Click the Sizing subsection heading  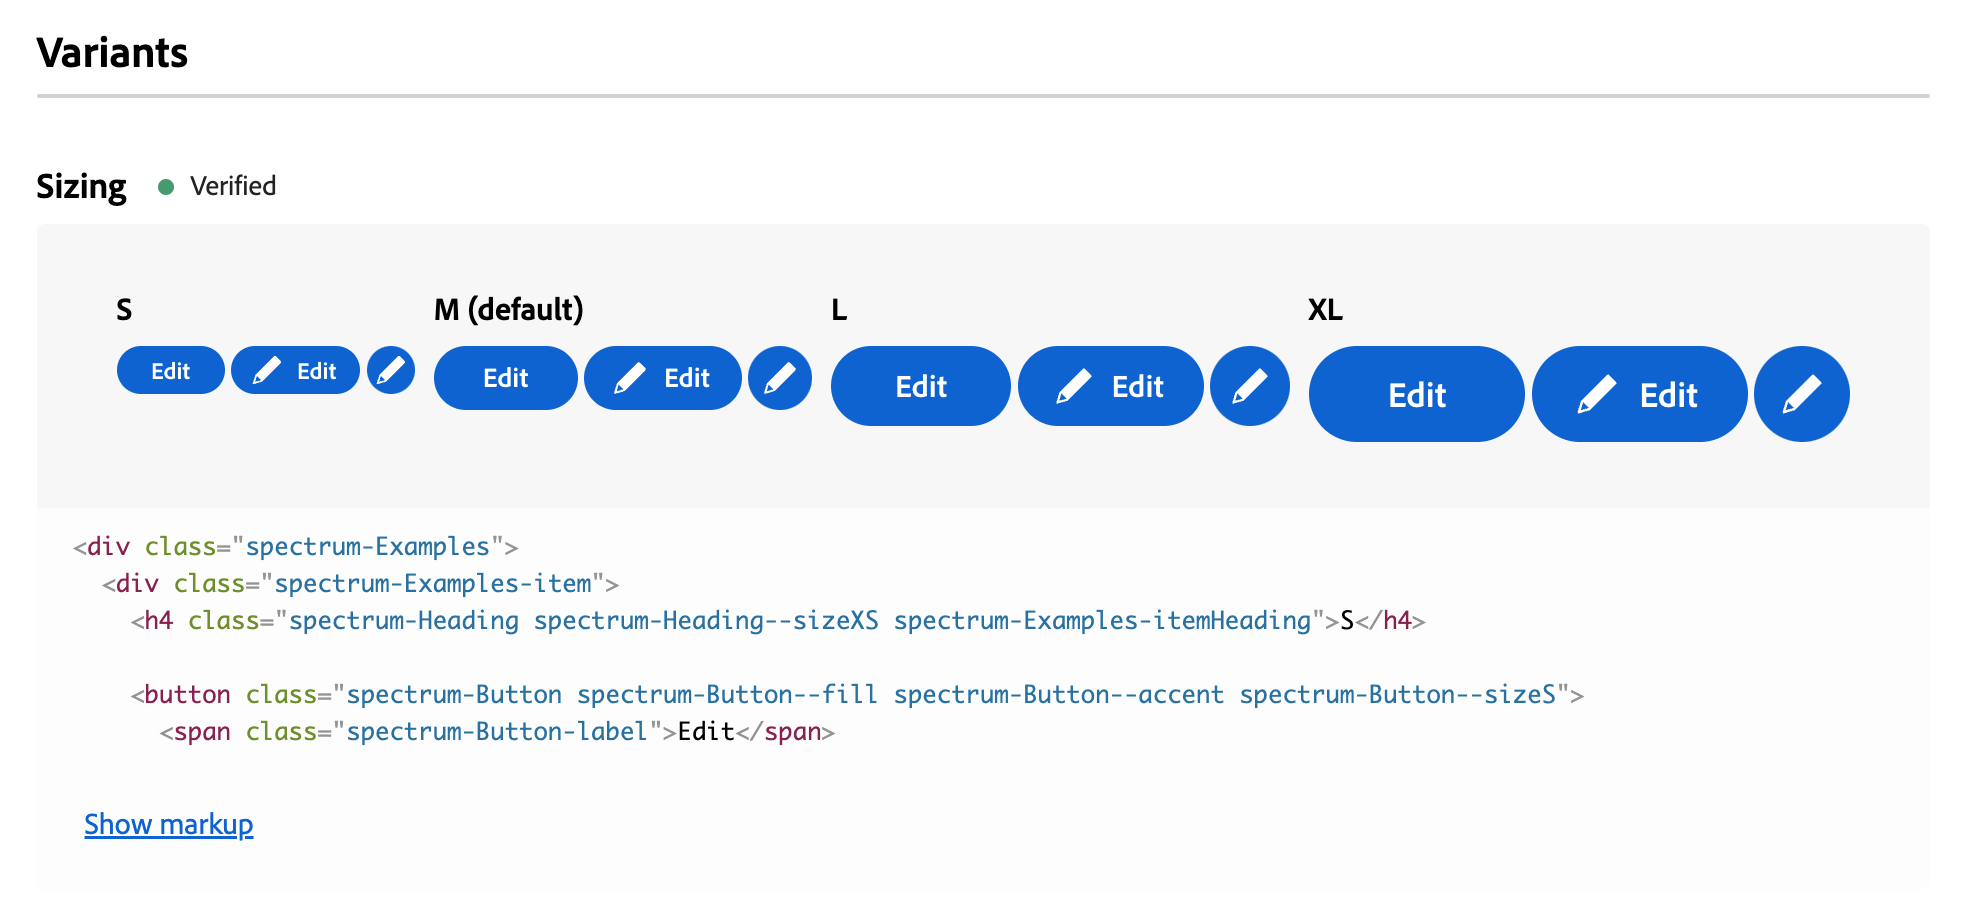(81, 187)
